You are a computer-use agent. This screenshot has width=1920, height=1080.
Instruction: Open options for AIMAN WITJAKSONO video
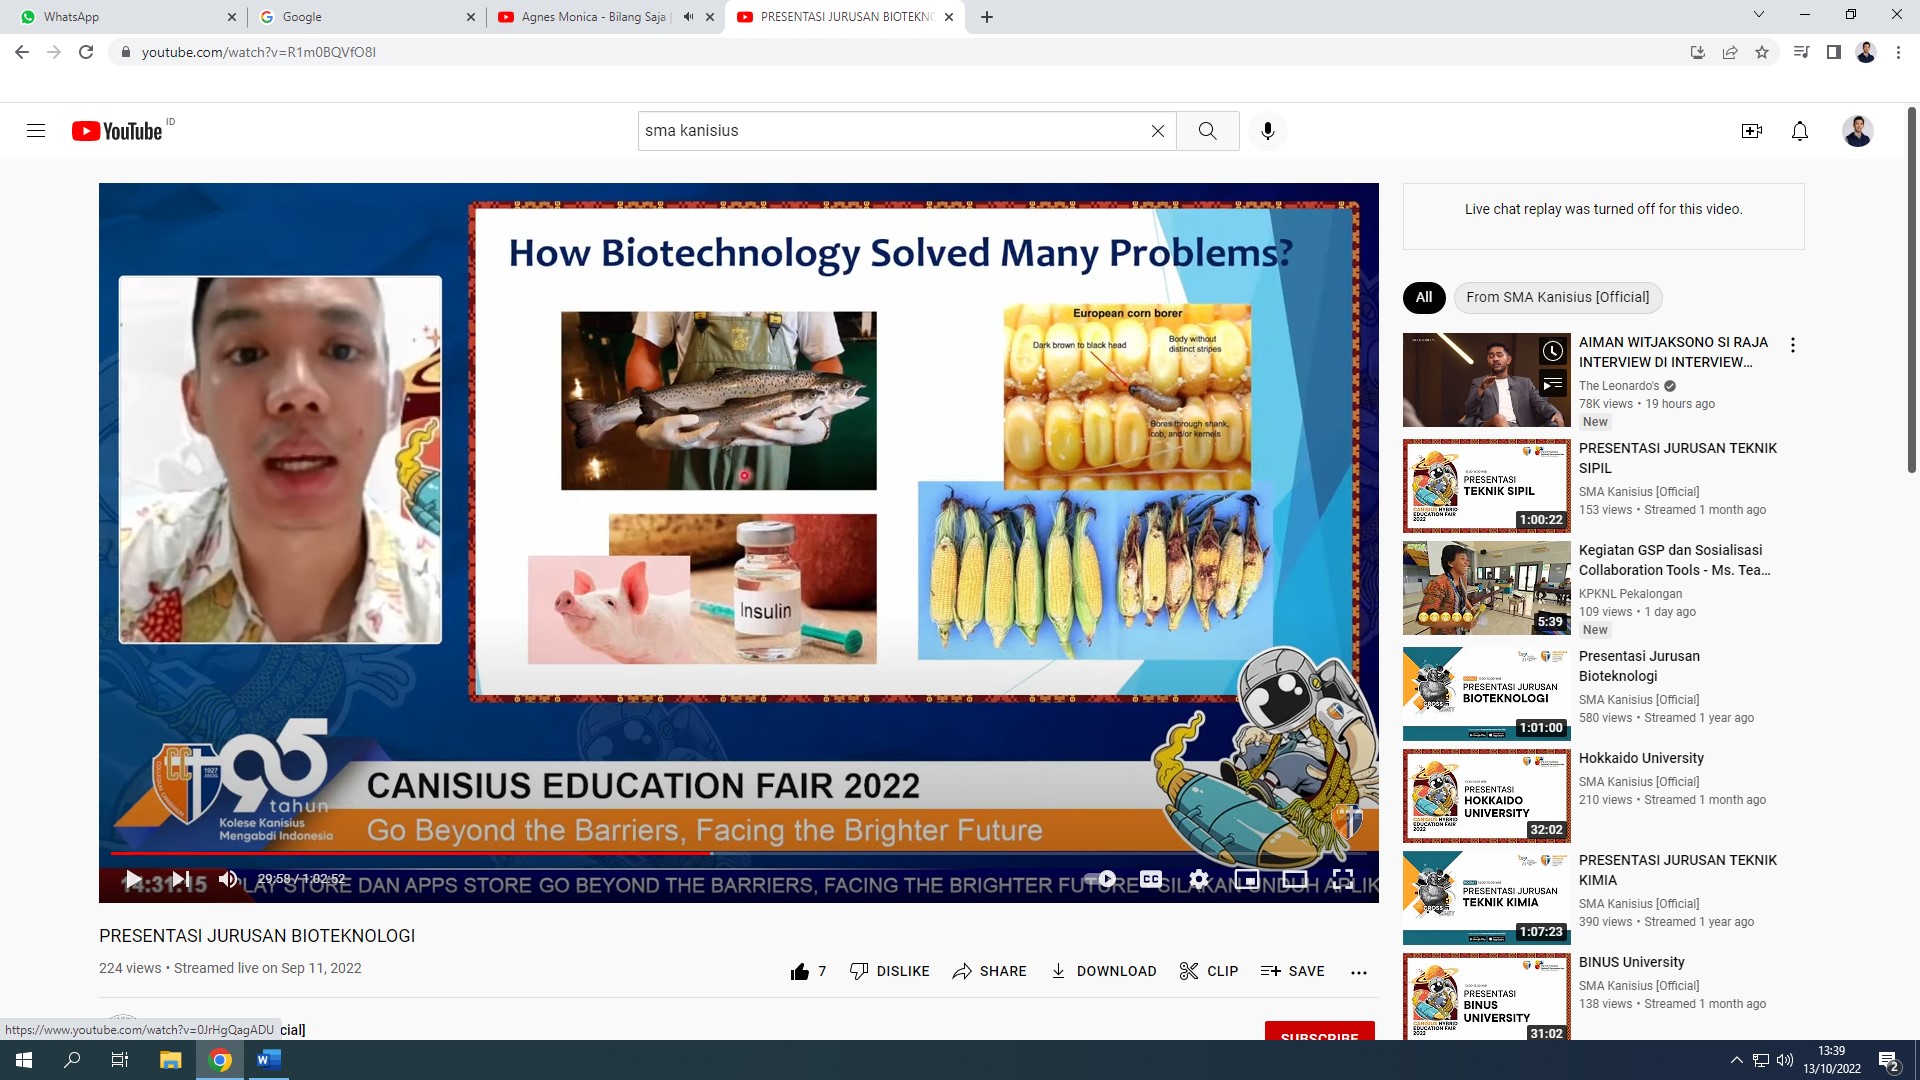(1792, 345)
